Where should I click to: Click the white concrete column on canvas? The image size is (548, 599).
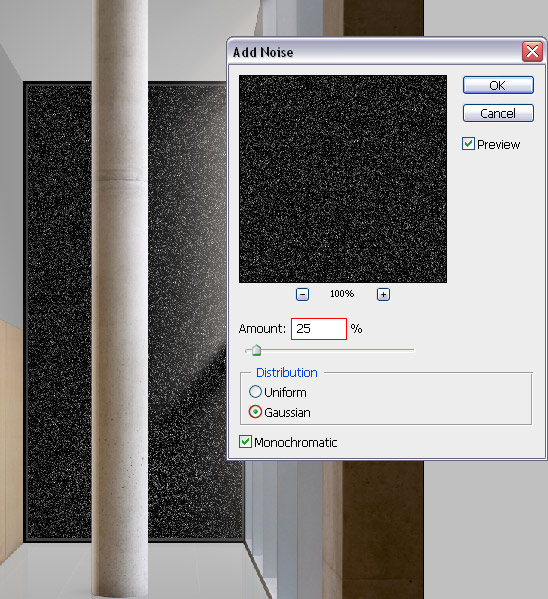pos(120,298)
